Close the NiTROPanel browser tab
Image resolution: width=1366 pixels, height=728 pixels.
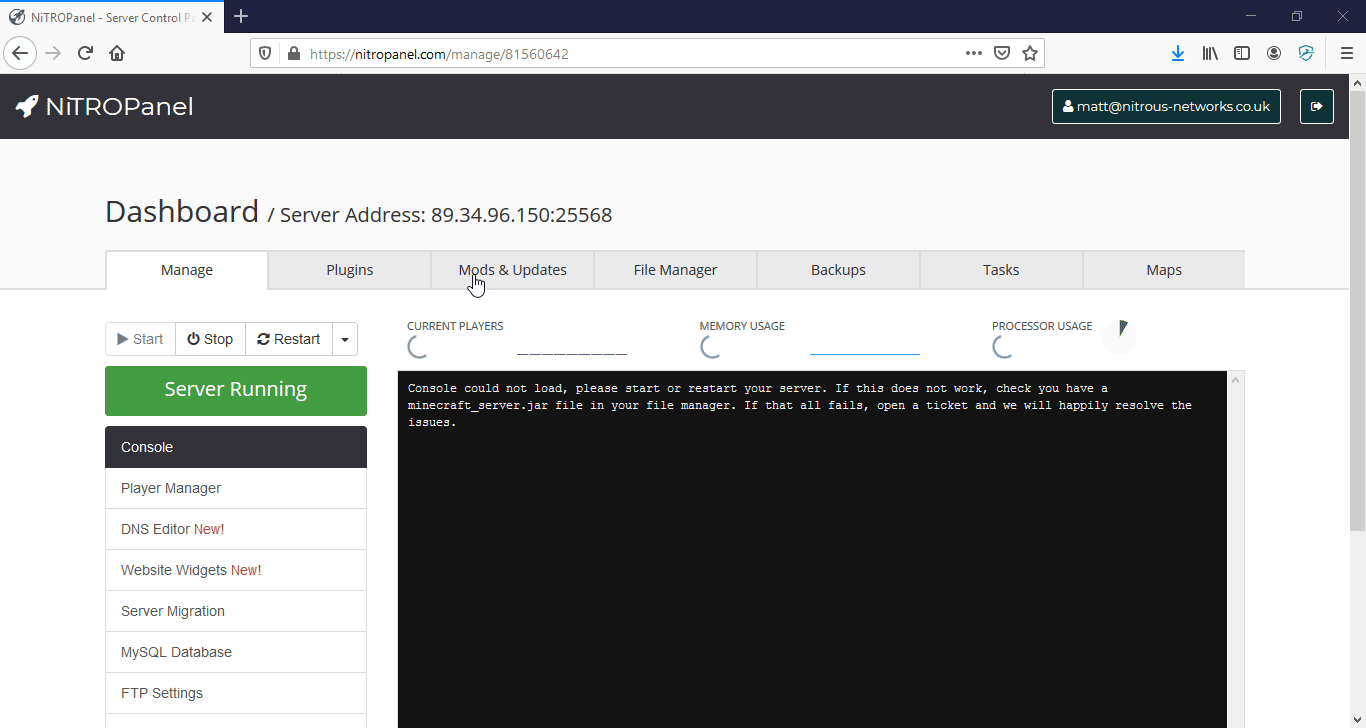click(208, 17)
